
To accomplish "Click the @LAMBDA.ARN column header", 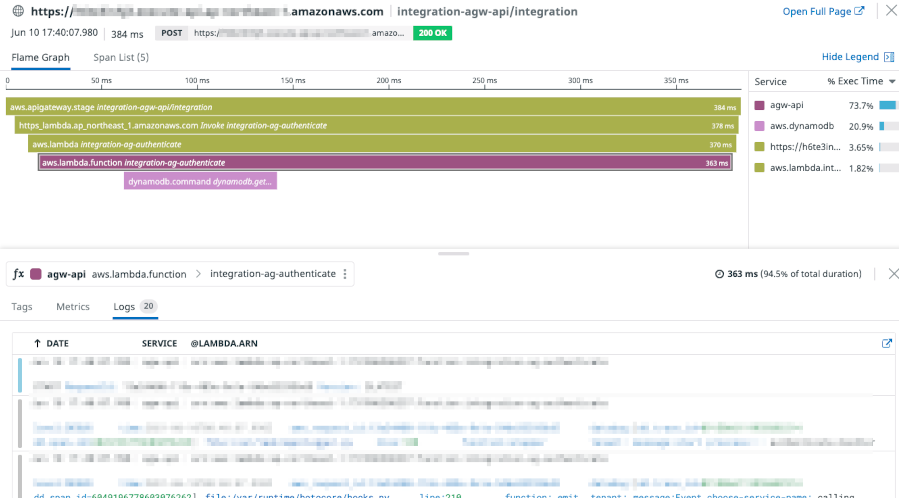I will click(224, 343).
